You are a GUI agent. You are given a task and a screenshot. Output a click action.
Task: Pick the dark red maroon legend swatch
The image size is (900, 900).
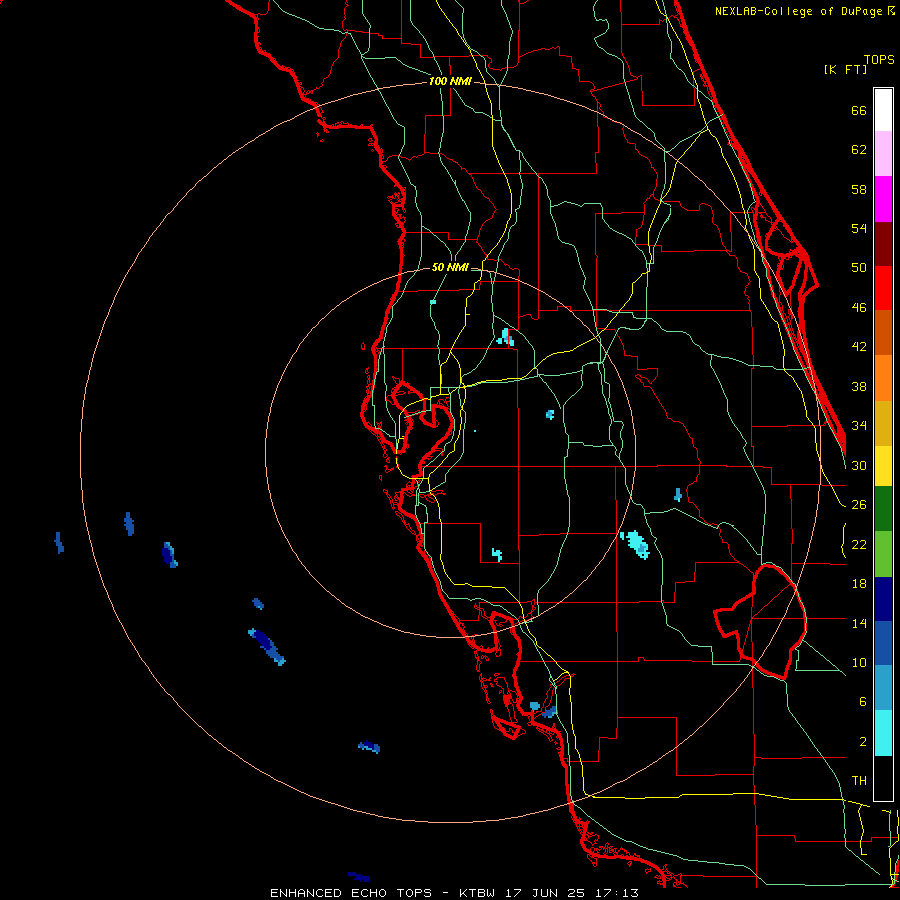click(x=883, y=244)
